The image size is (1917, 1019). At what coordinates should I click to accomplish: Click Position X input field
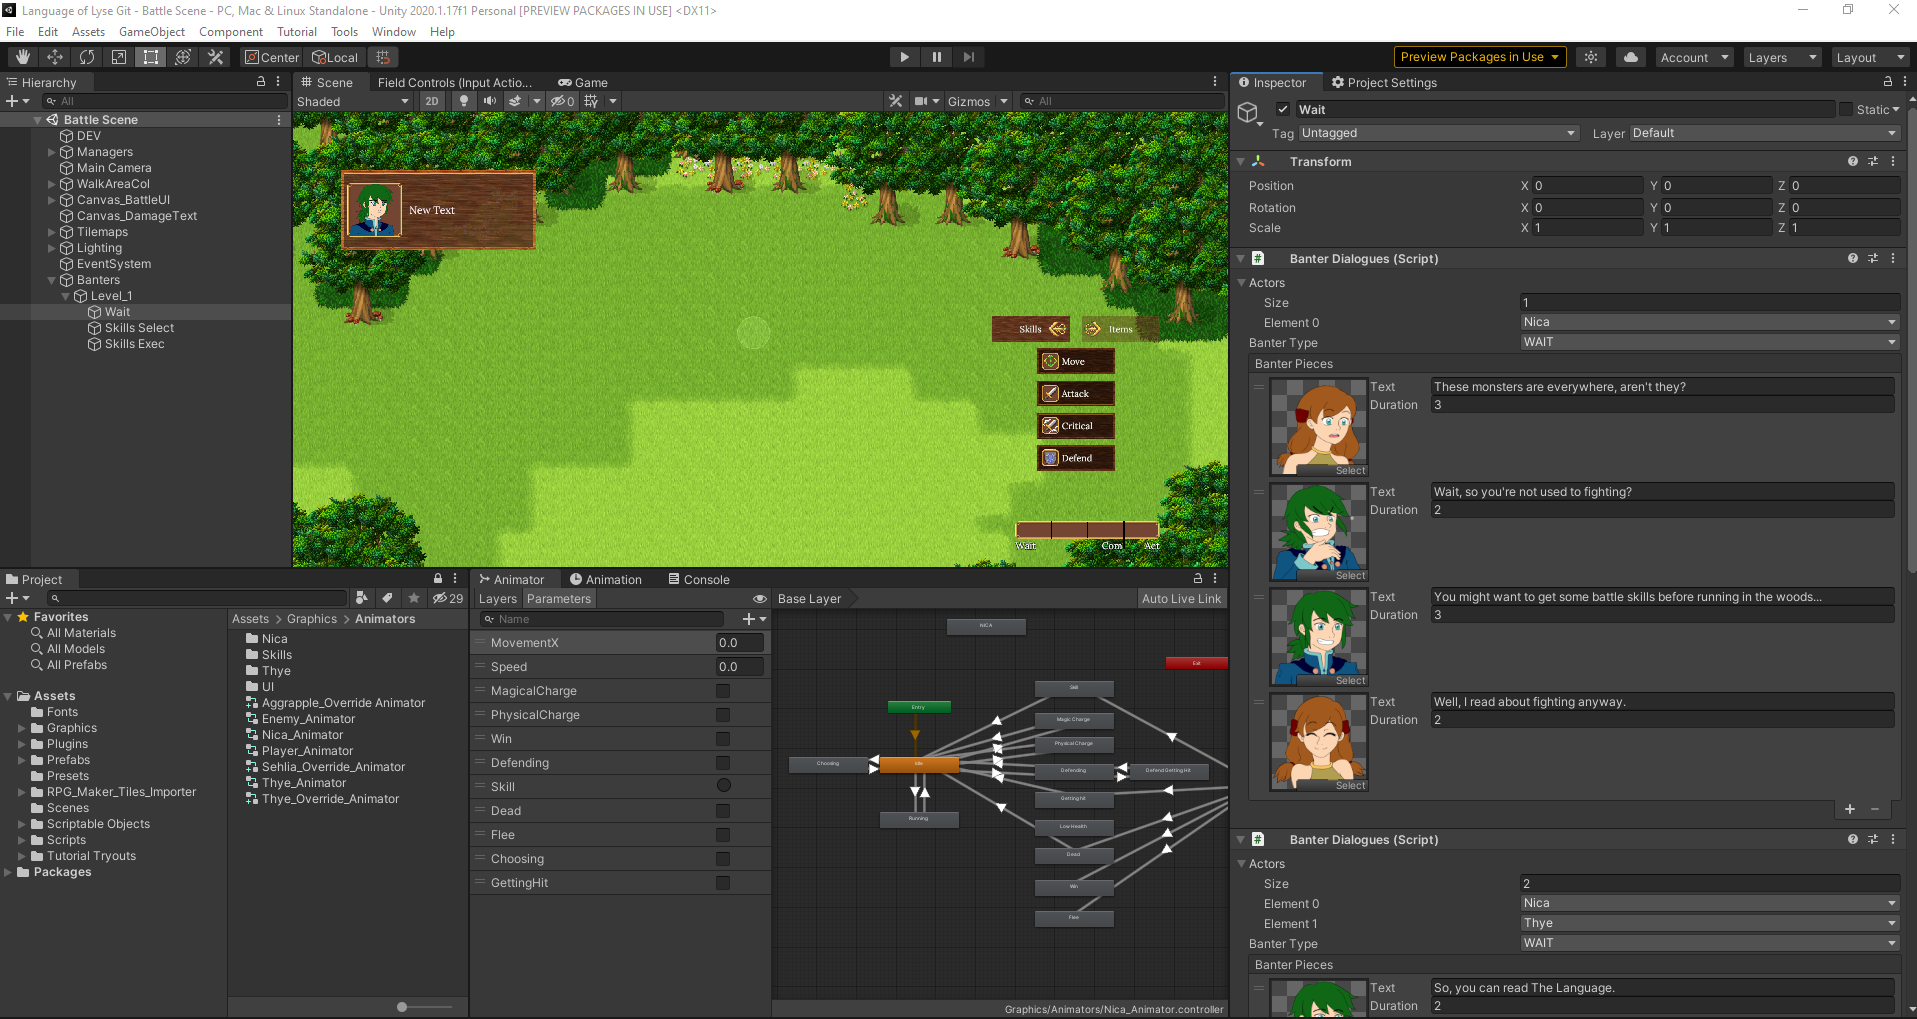1588,186
